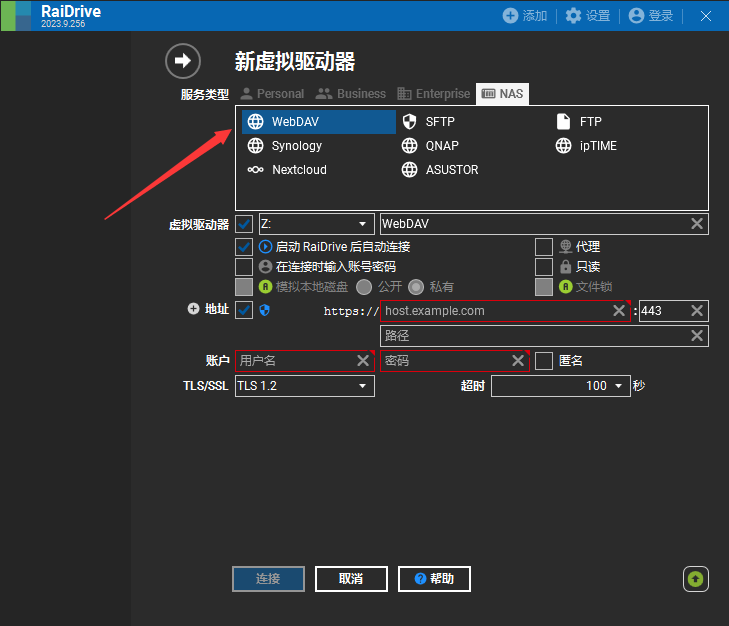Switch to the Enterprise service tab
Screen dimensions: 729x626
[x=434, y=94]
